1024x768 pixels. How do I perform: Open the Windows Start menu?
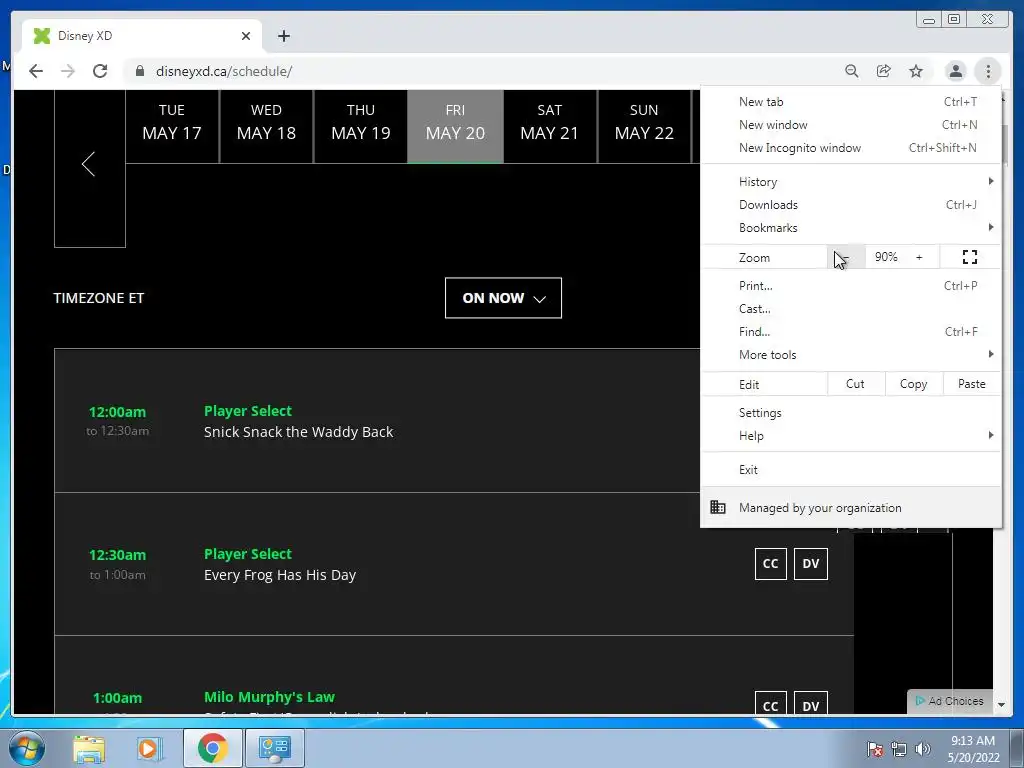pos(26,748)
